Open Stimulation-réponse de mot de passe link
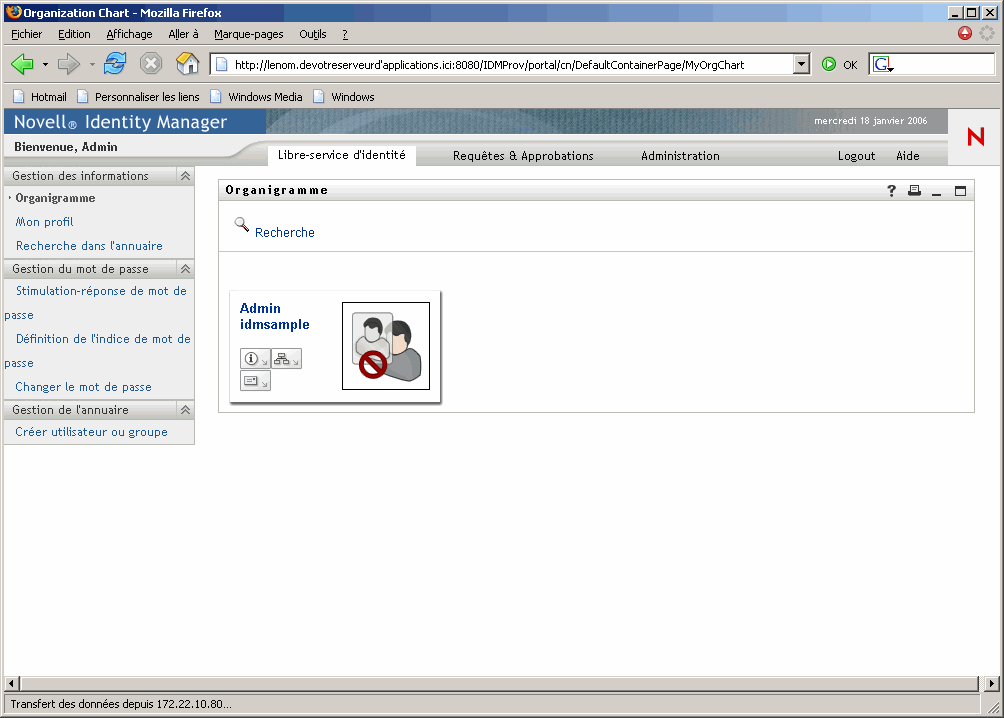The width and height of the screenshot is (1004, 718). coord(101,291)
